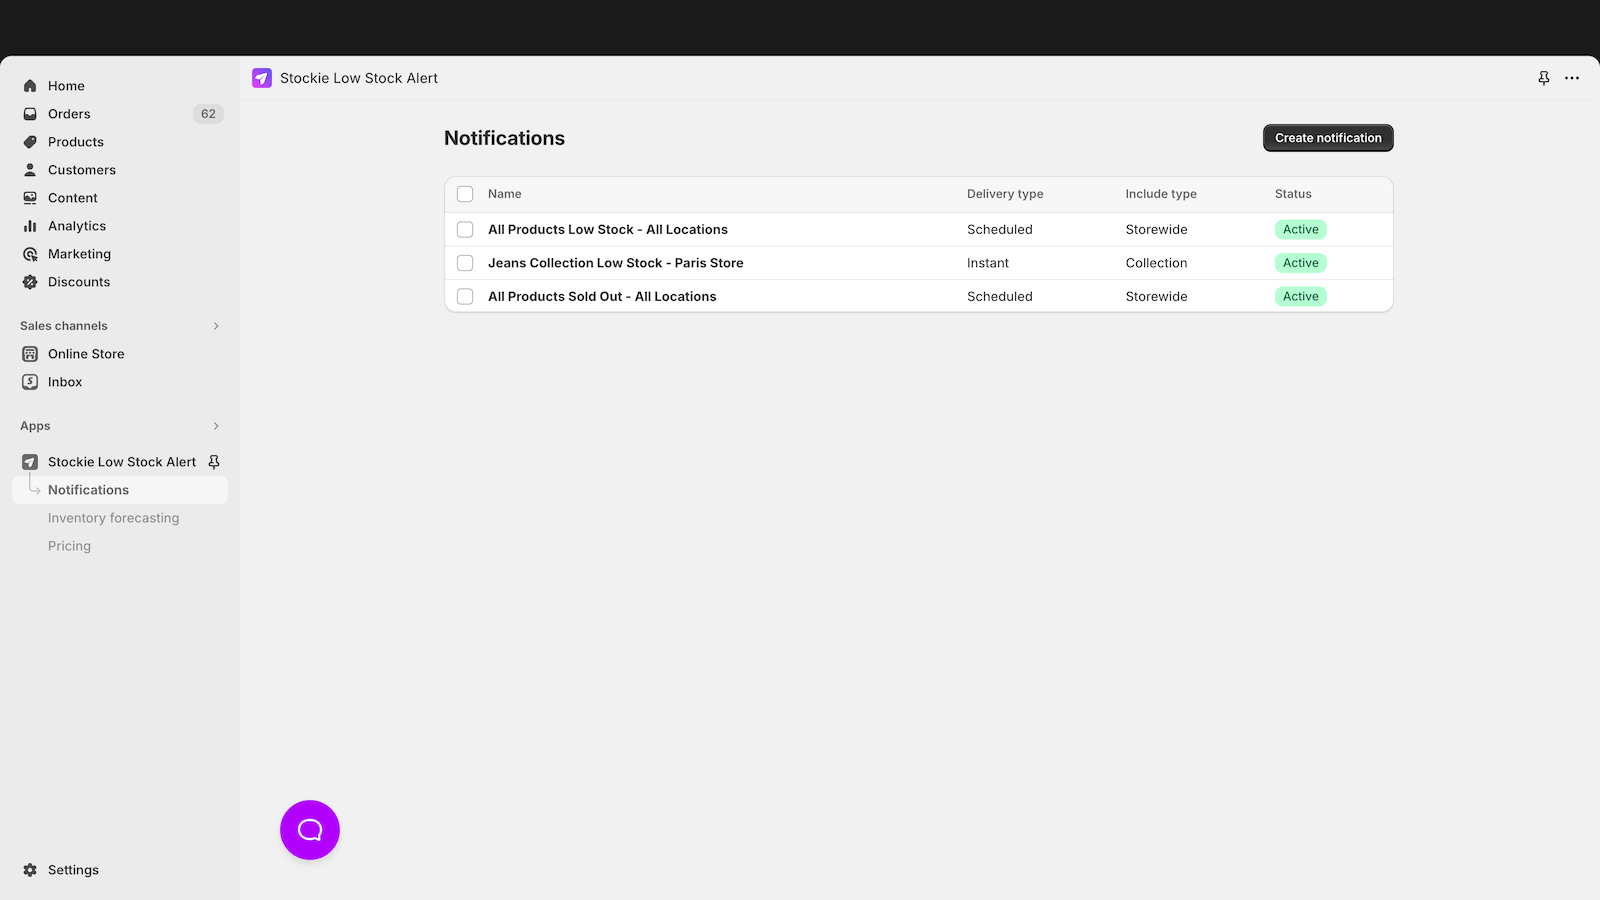Click the pin icon in top-right header
1600x900 pixels.
[1544, 78]
